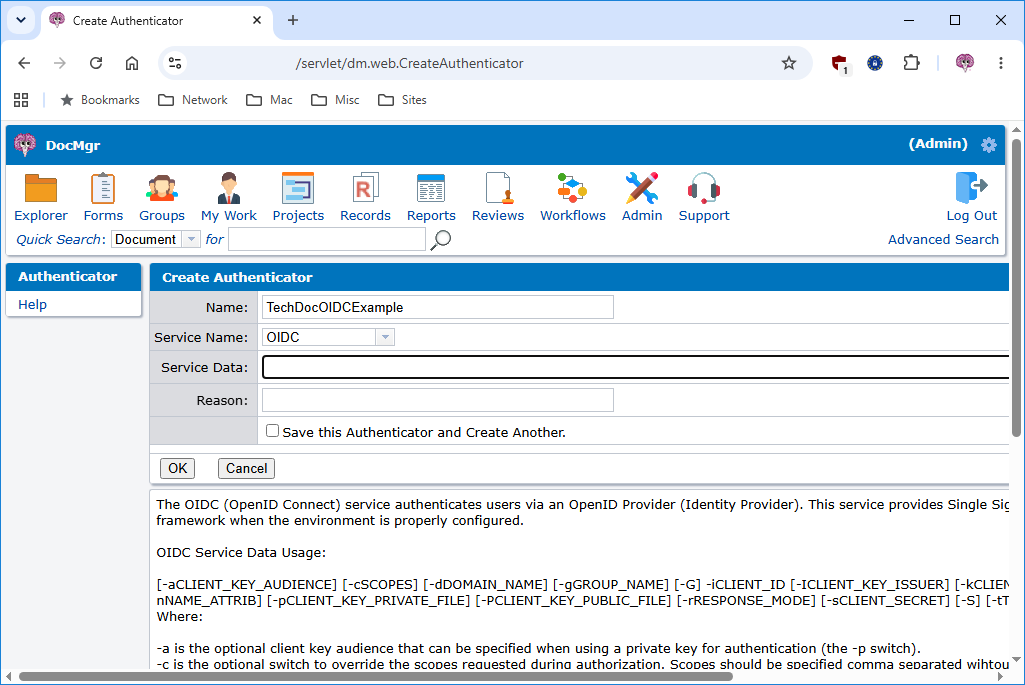Open the Records icon
This screenshot has width=1025, height=685.
coord(365,189)
